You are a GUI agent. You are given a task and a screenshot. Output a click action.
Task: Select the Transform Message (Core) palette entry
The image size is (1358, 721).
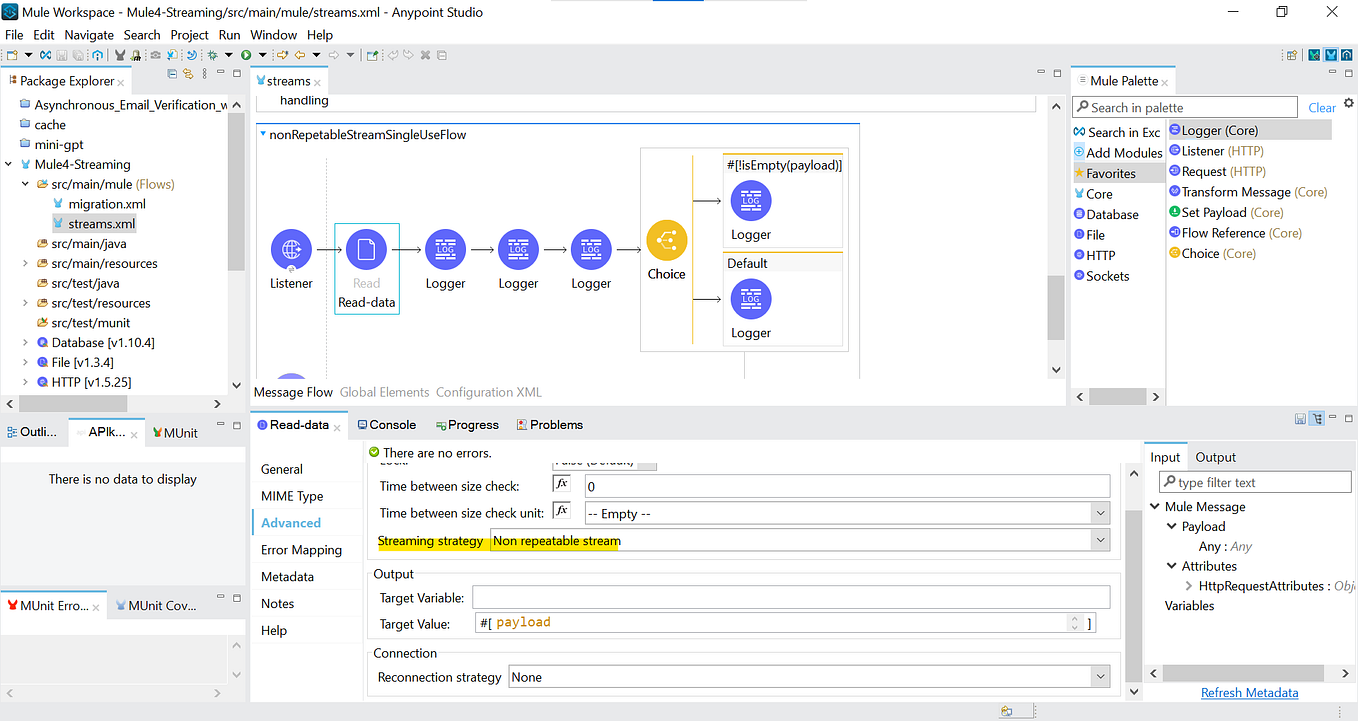1249,191
